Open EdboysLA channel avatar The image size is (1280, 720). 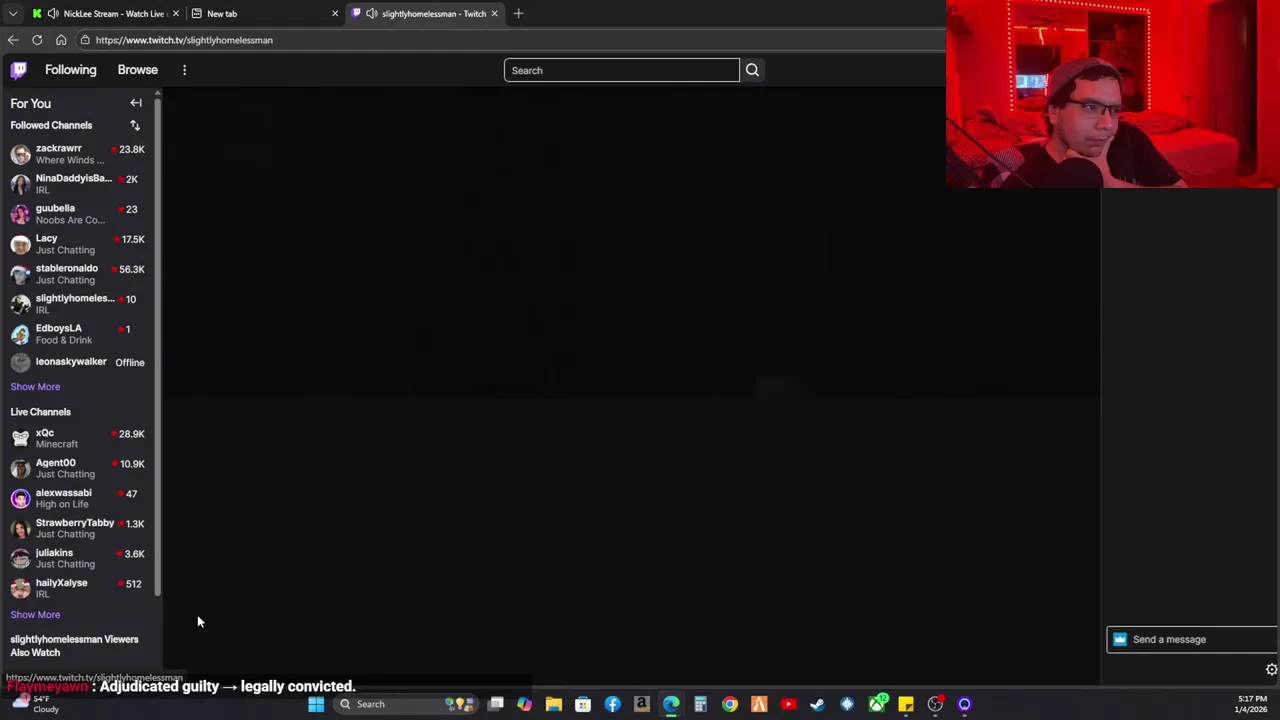(20, 334)
